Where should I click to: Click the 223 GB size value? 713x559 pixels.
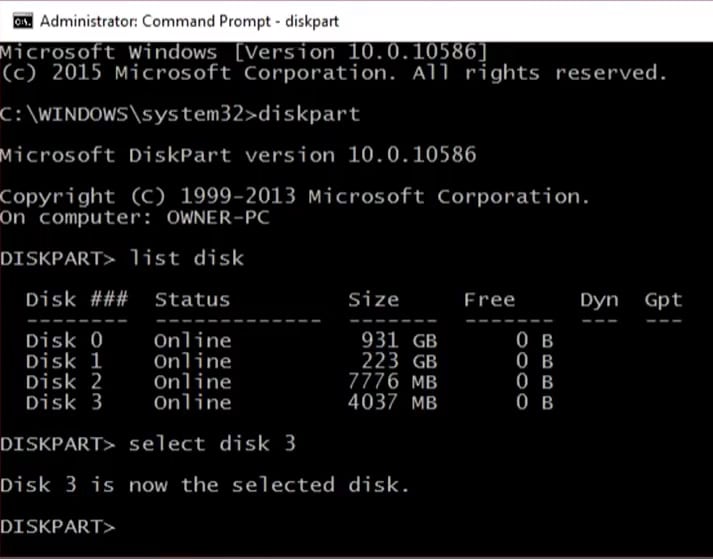tap(399, 360)
